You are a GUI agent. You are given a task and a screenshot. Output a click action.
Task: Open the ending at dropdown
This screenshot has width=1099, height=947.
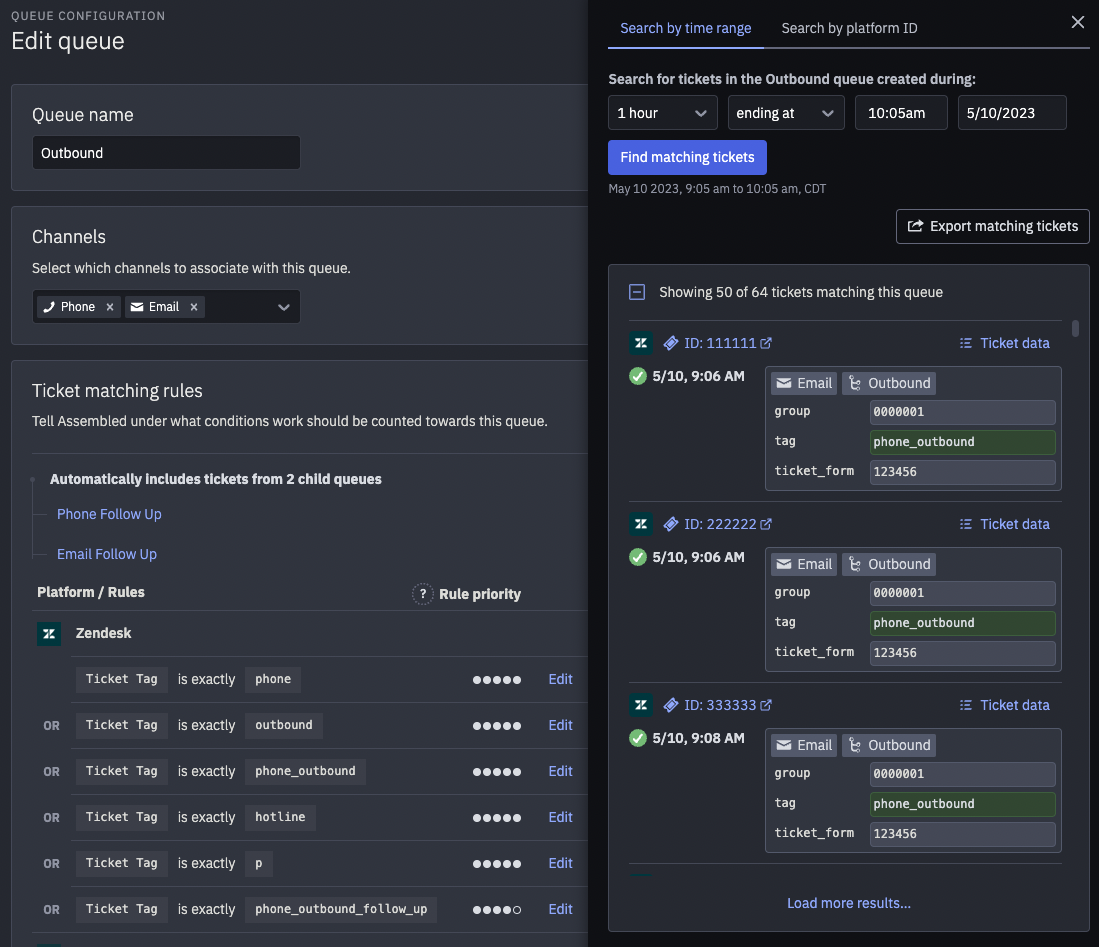click(786, 112)
